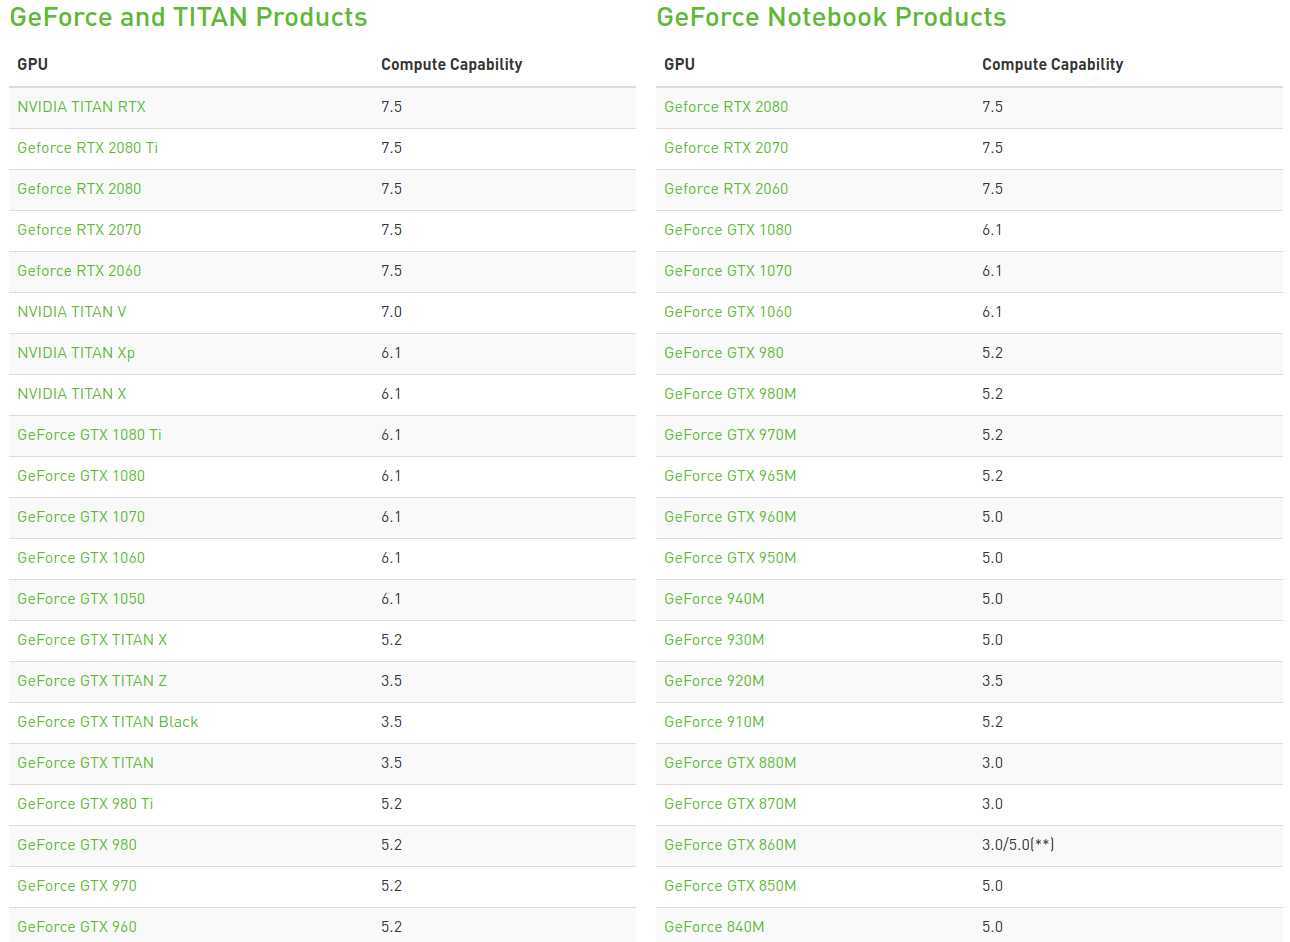Open the GeForce GTX 850M link
The width and height of the screenshot is (1290, 942).
click(x=730, y=886)
